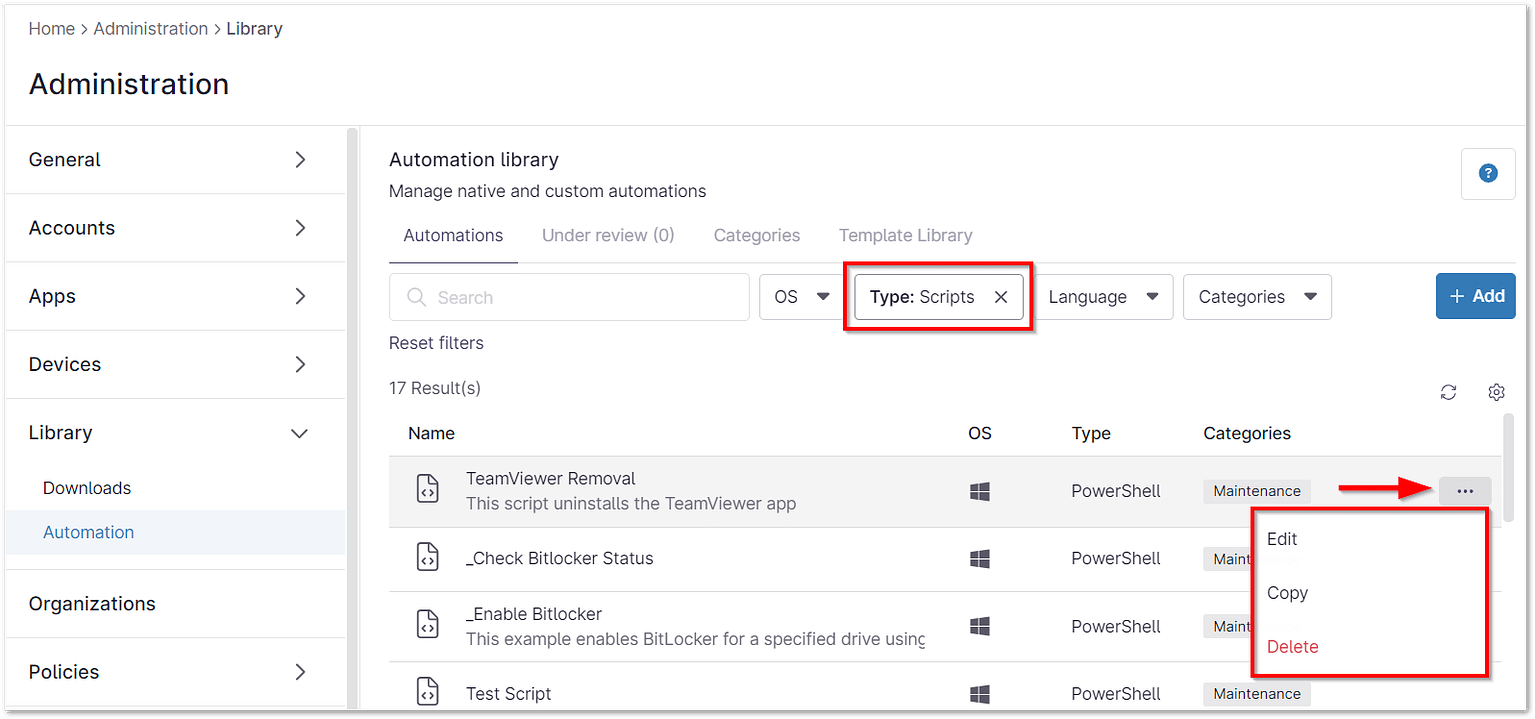Switch to the Template Library tab
The height and width of the screenshot is (719, 1535).
click(x=905, y=236)
